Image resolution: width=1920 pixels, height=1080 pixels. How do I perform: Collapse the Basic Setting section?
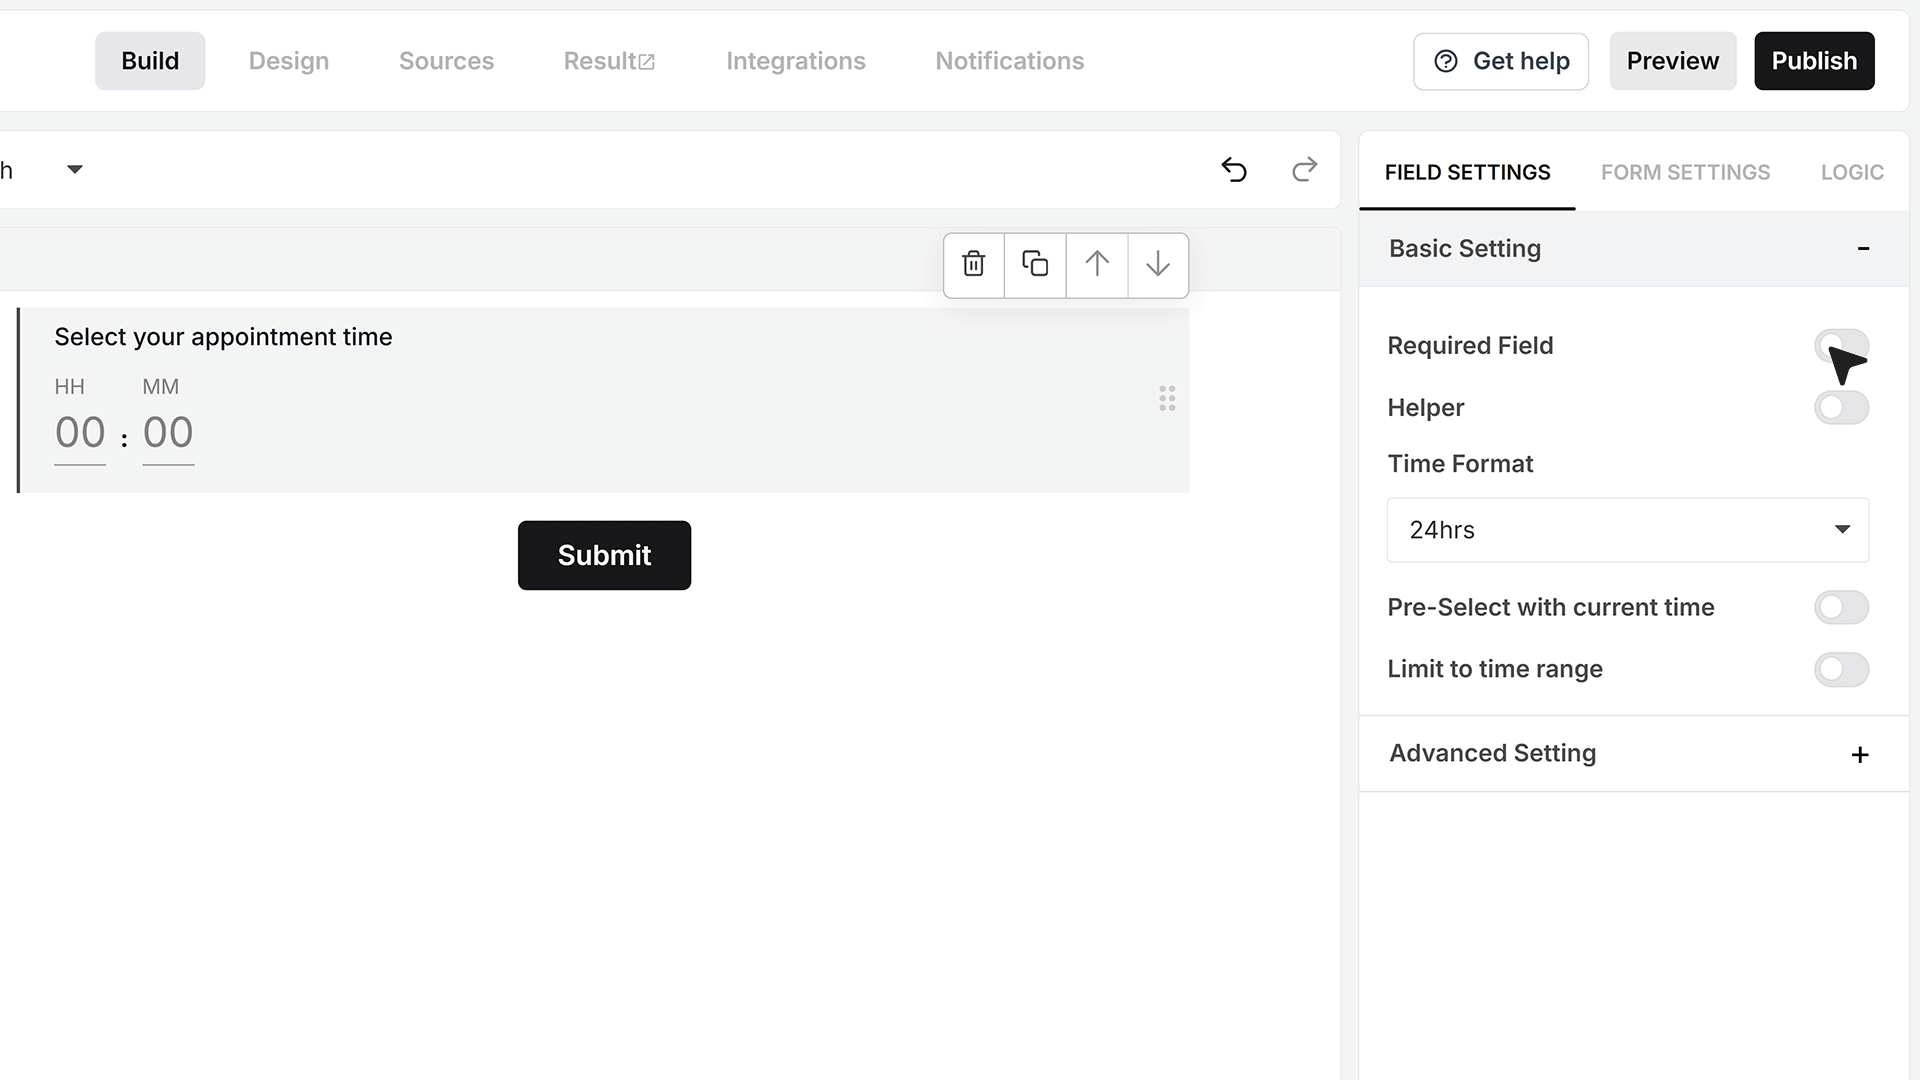click(x=1633, y=248)
